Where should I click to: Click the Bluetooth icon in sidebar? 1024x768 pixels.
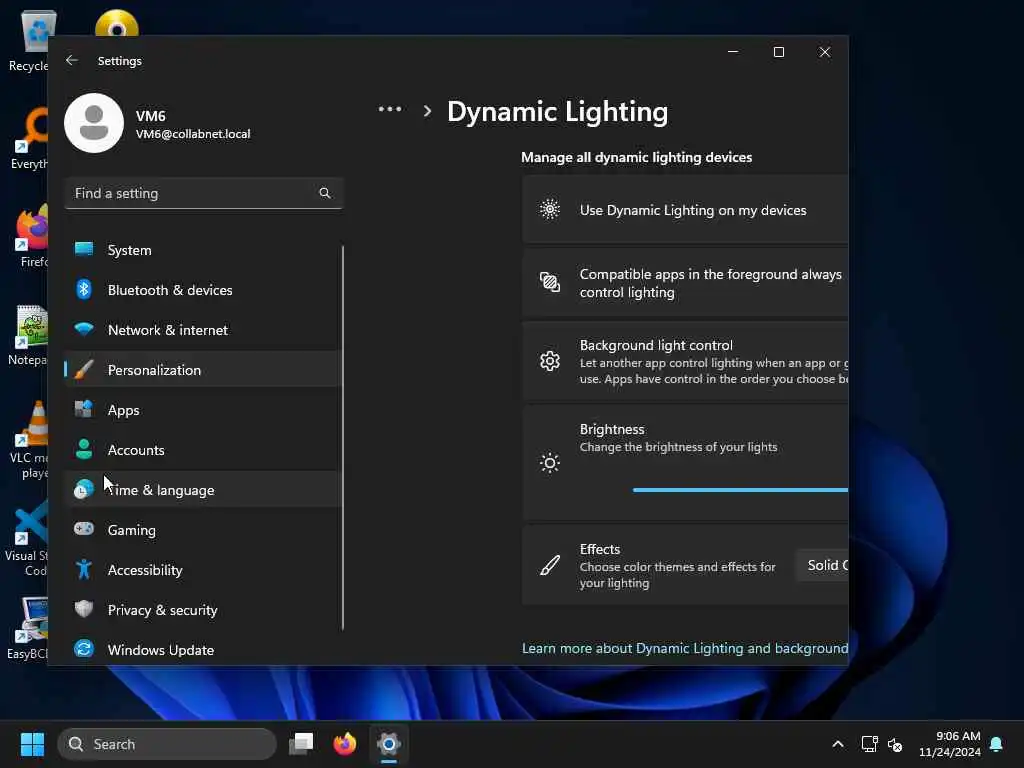pyautogui.click(x=84, y=289)
